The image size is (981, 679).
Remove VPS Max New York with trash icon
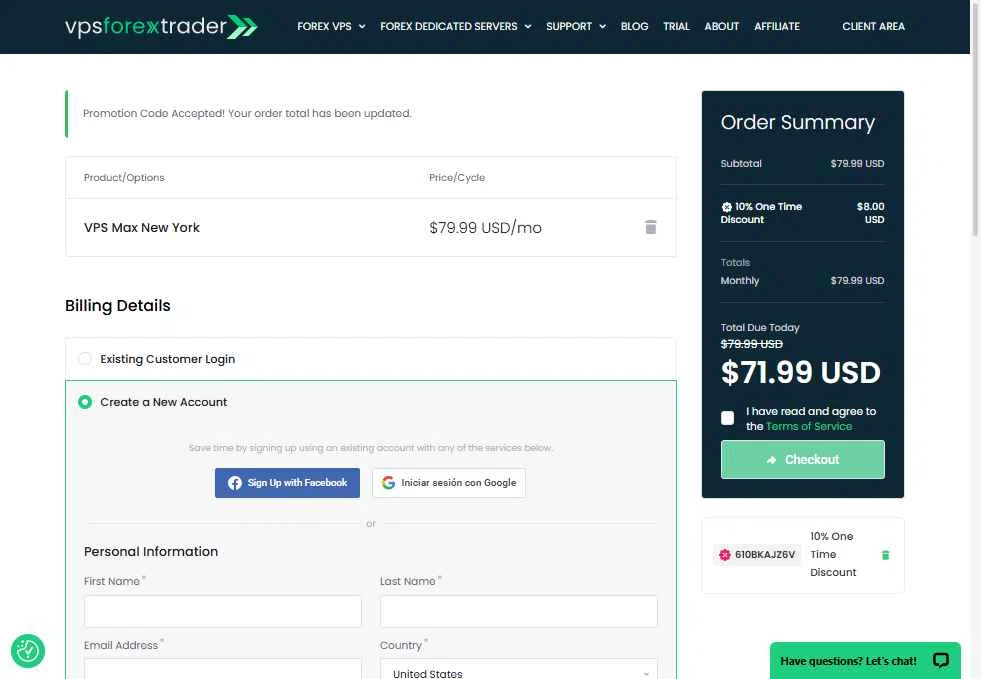coord(651,227)
